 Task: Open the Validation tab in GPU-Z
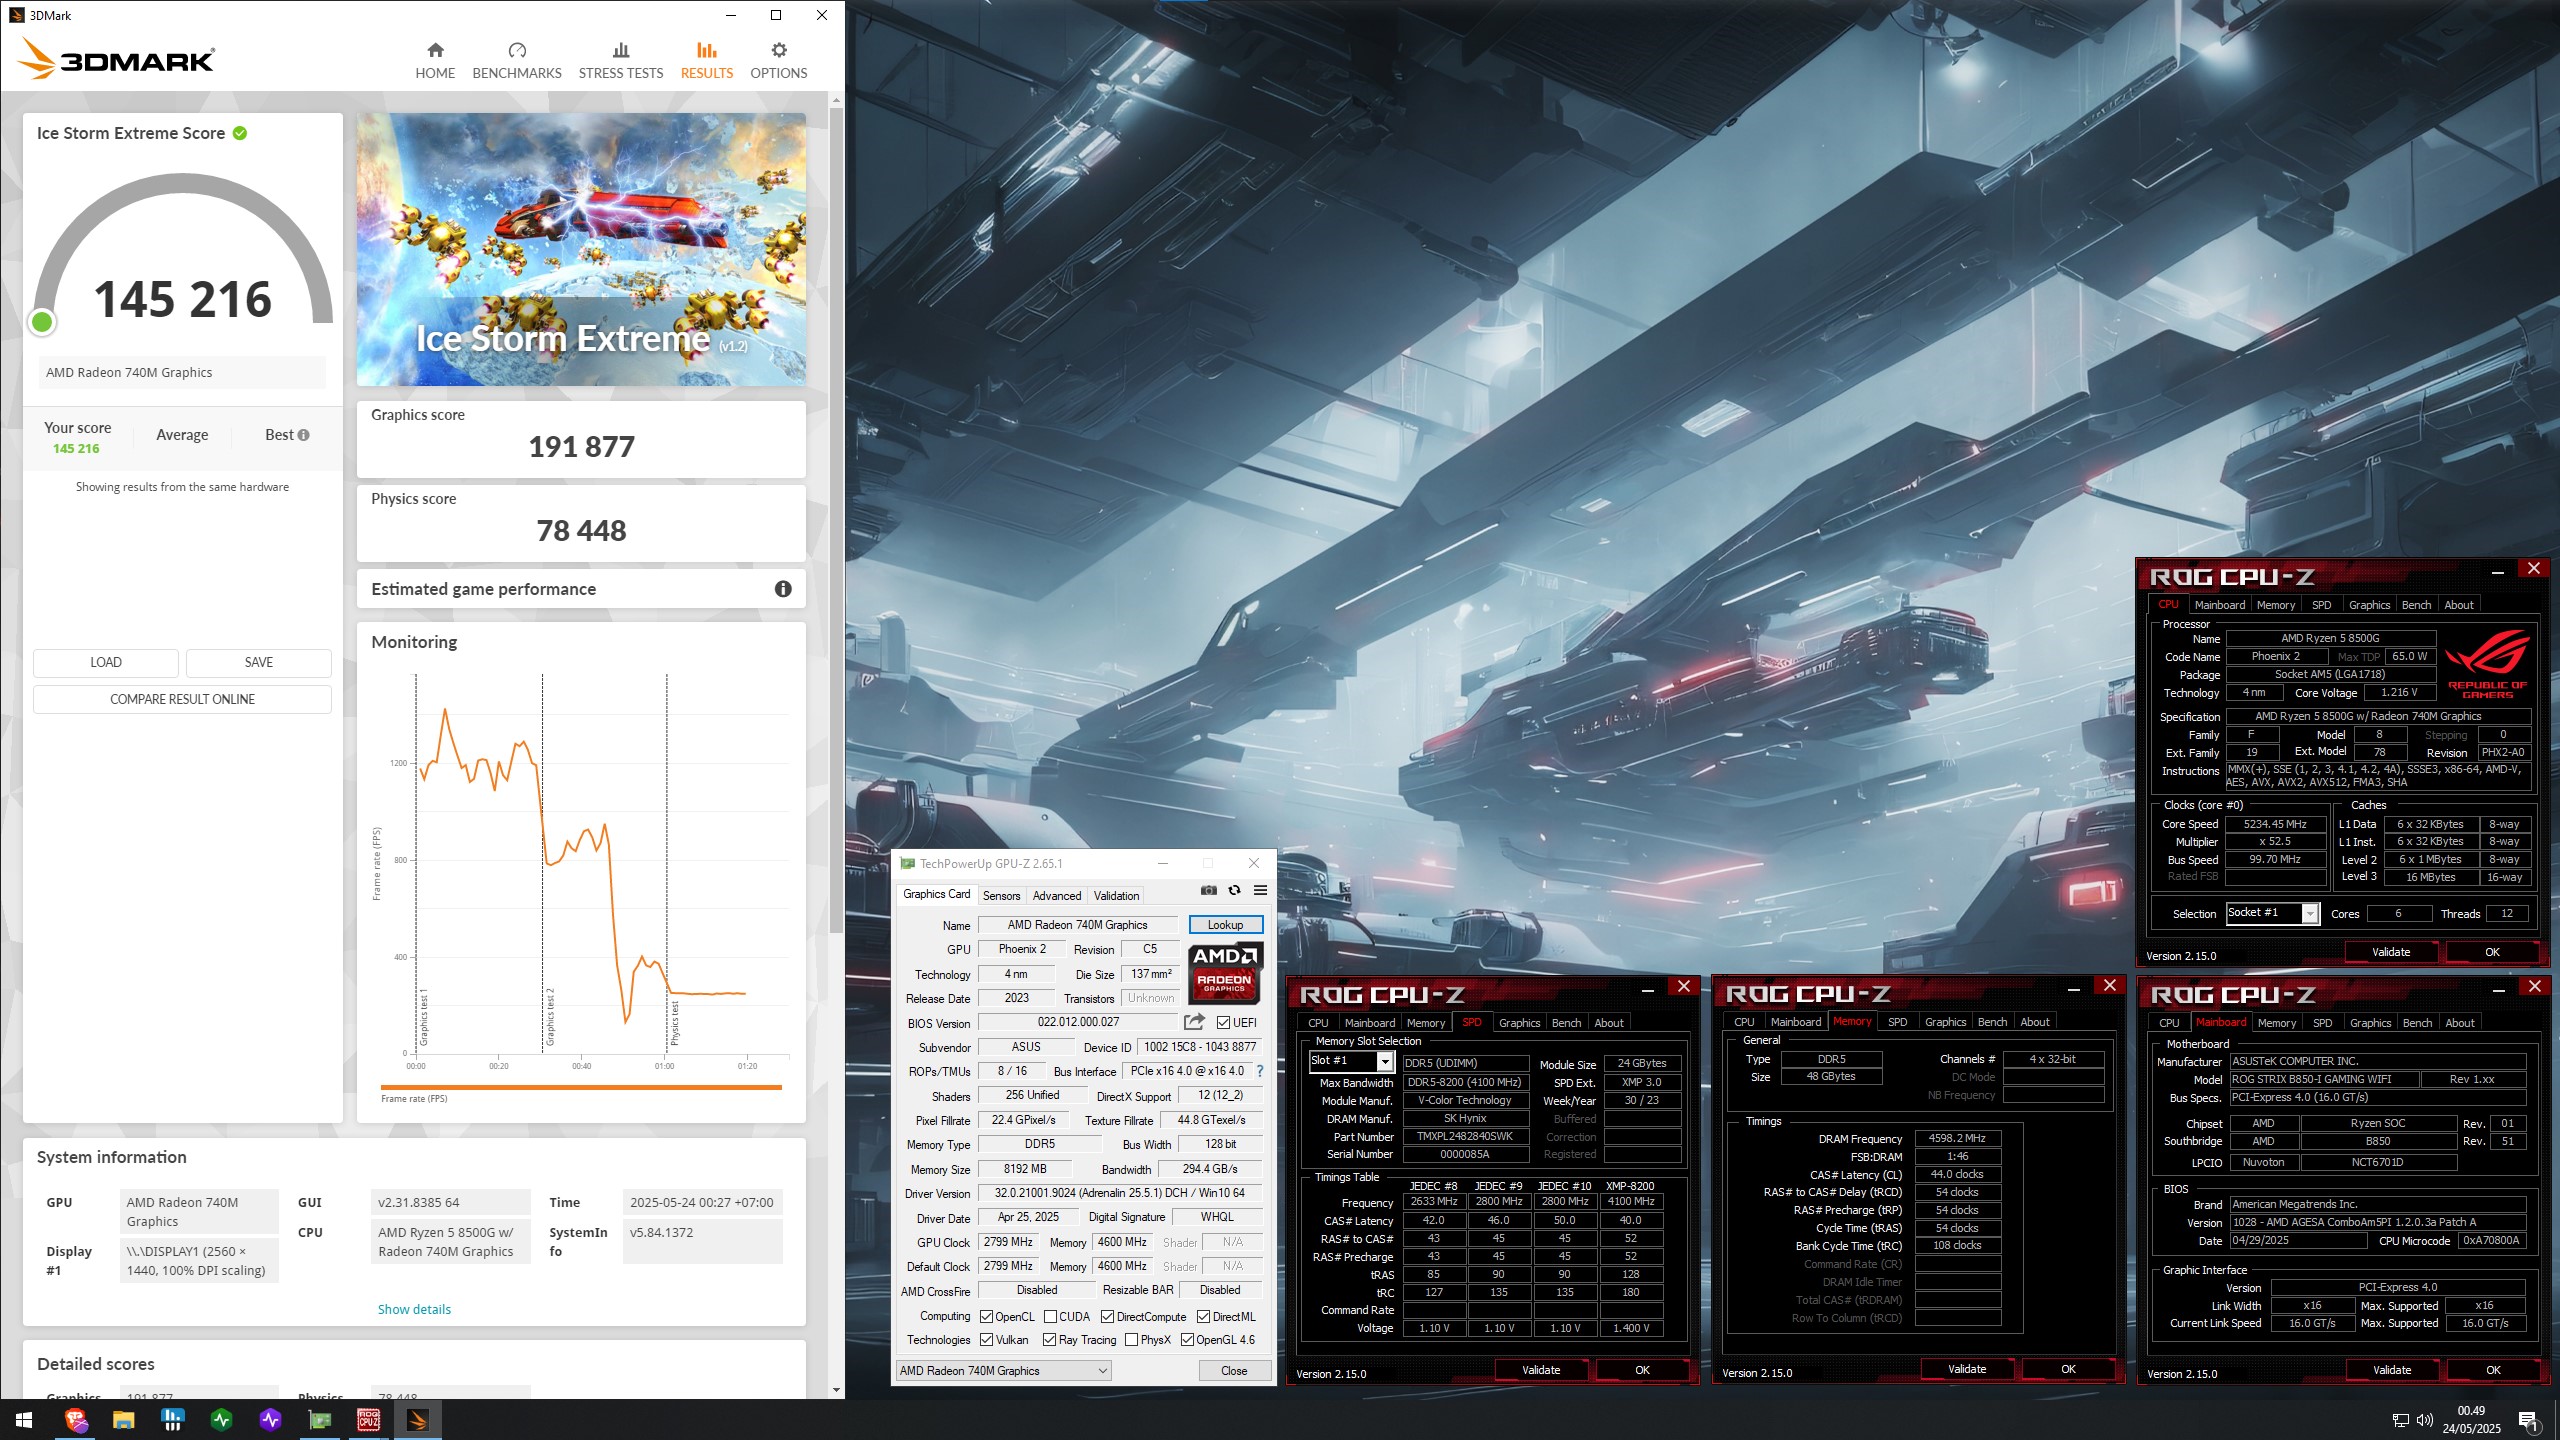coord(1116,895)
